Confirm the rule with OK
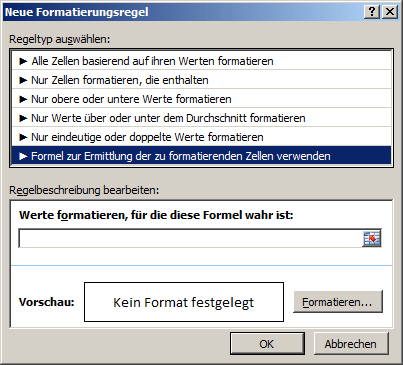This screenshot has height=365, width=403. click(x=267, y=344)
